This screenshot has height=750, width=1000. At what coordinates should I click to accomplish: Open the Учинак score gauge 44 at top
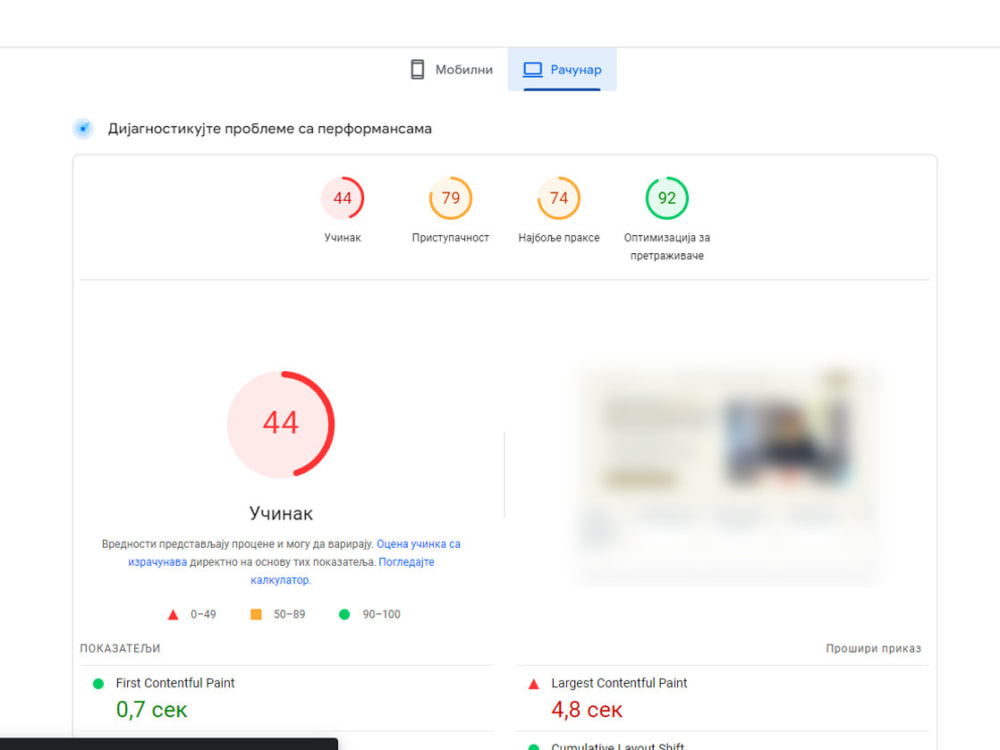click(342, 198)
